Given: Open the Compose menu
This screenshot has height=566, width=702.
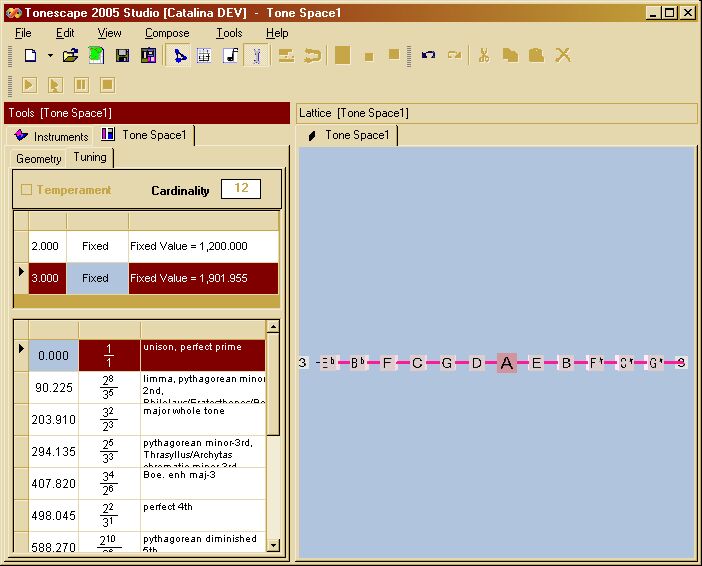Looking at the screenshot, I should click(x=167, y=33).
